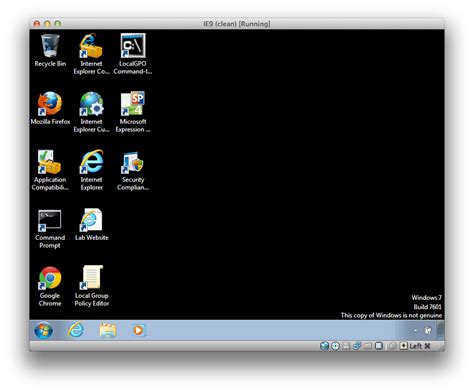Screen dimensions: 474x392
Task: Select the Lab Website shortcut
Action: coord(91,224)
